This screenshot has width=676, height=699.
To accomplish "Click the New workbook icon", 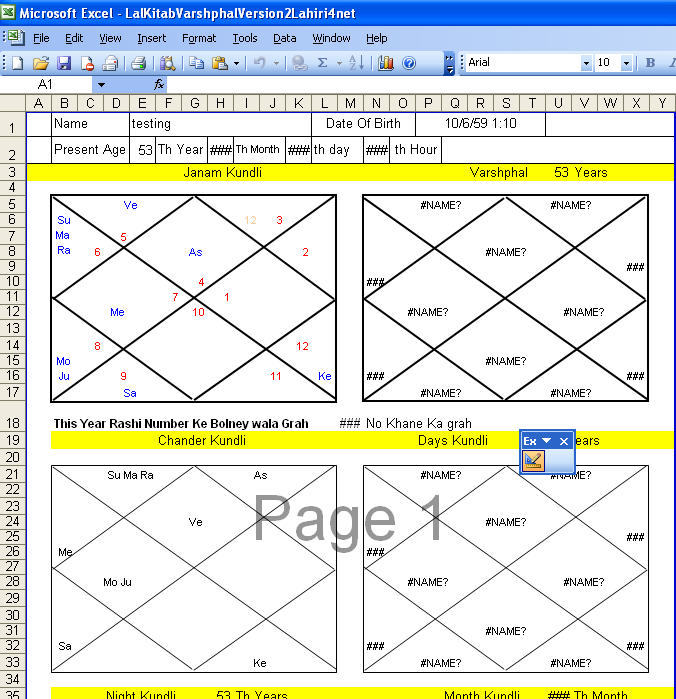I will [17, 63].
